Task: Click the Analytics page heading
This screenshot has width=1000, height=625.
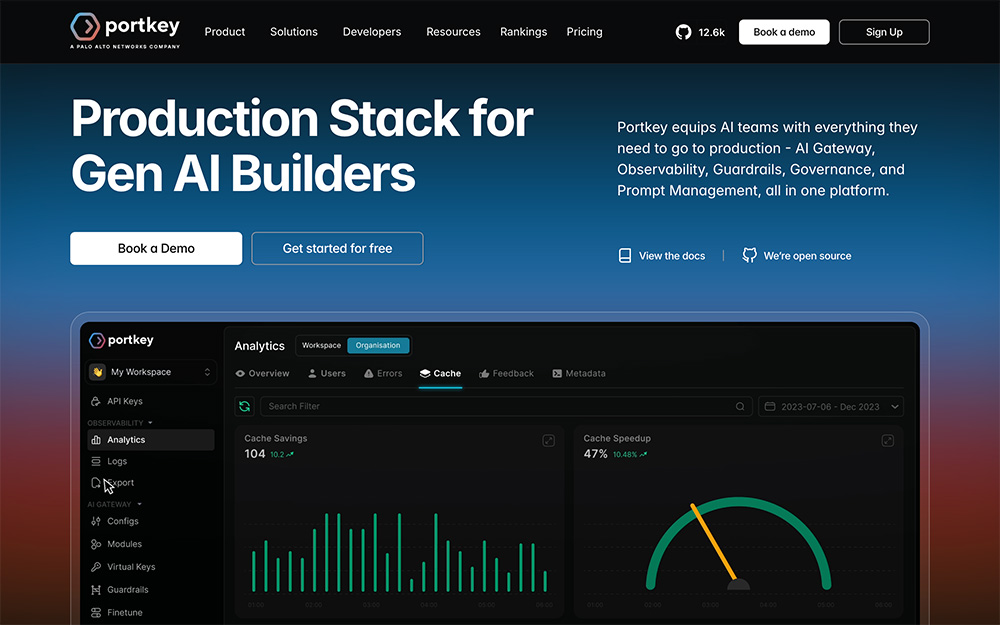Action: pos(260,346)
